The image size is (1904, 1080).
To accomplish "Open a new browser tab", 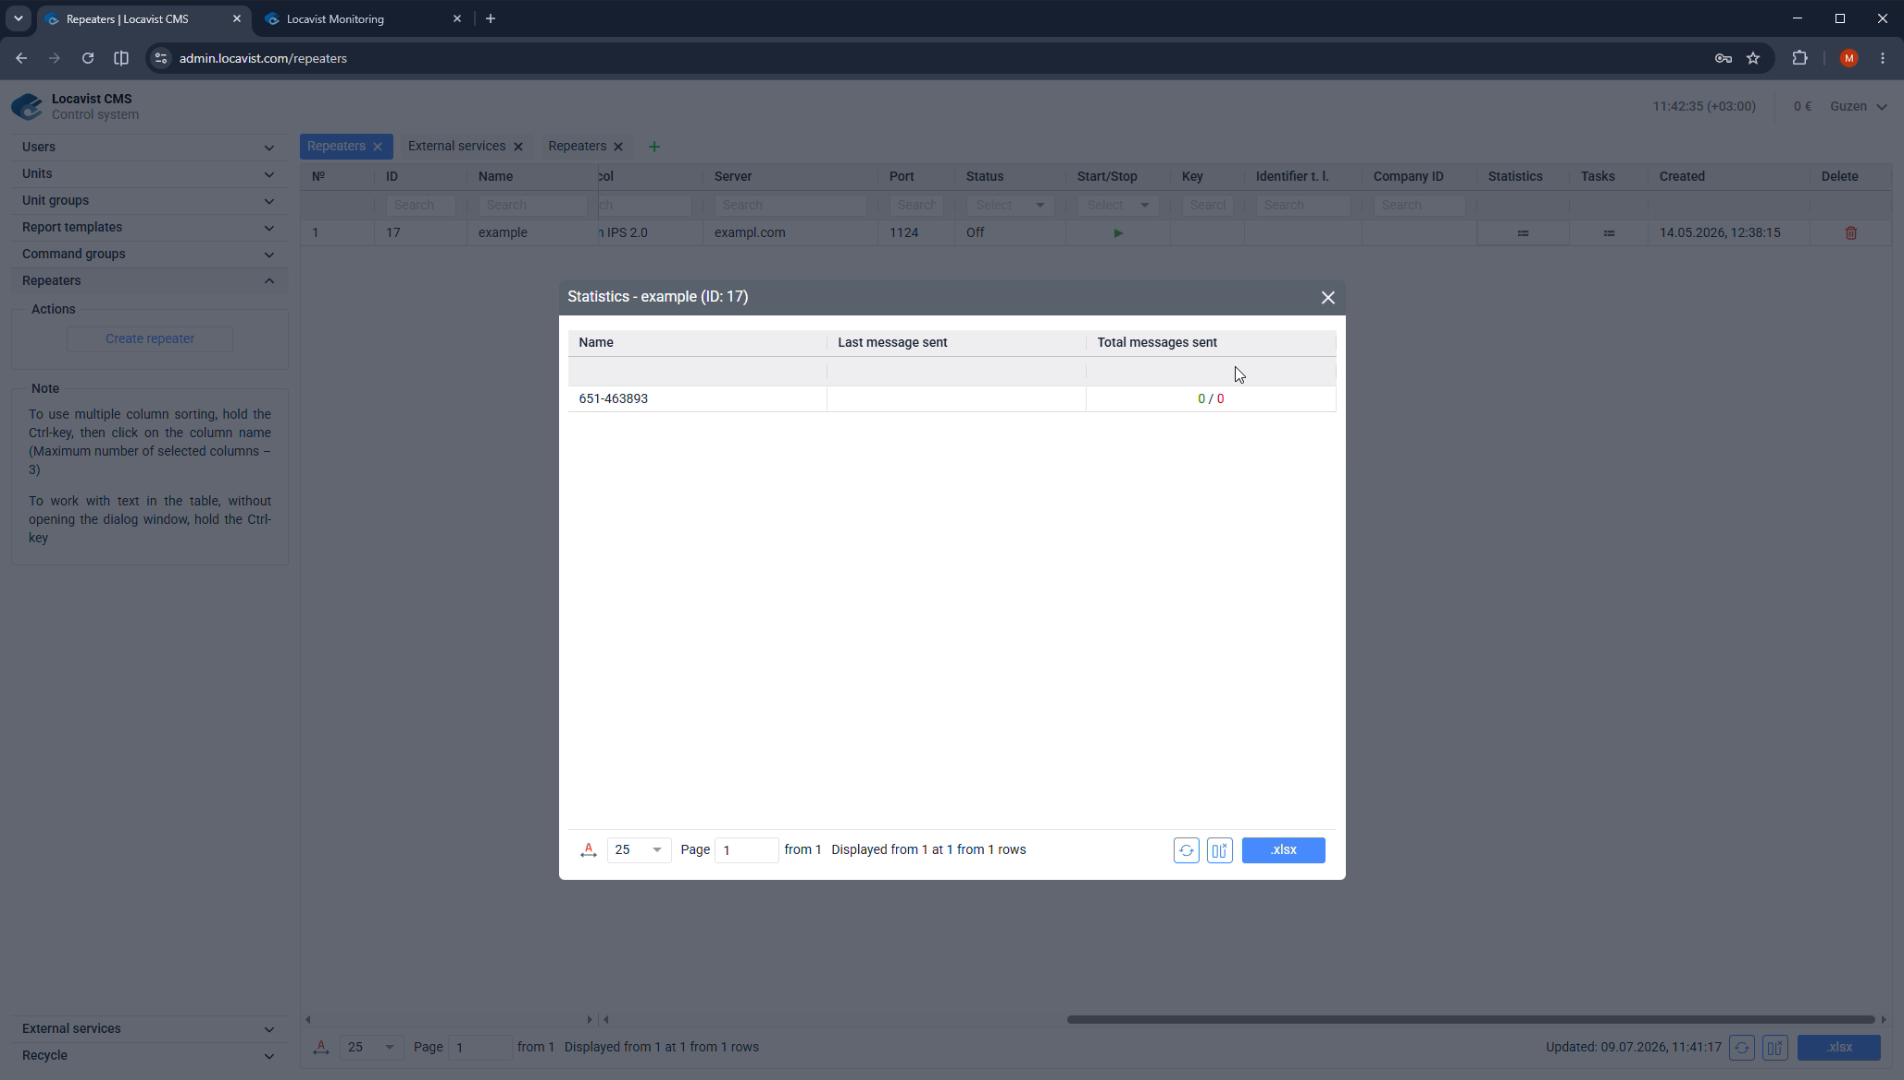I will click(x=490, y=19).
